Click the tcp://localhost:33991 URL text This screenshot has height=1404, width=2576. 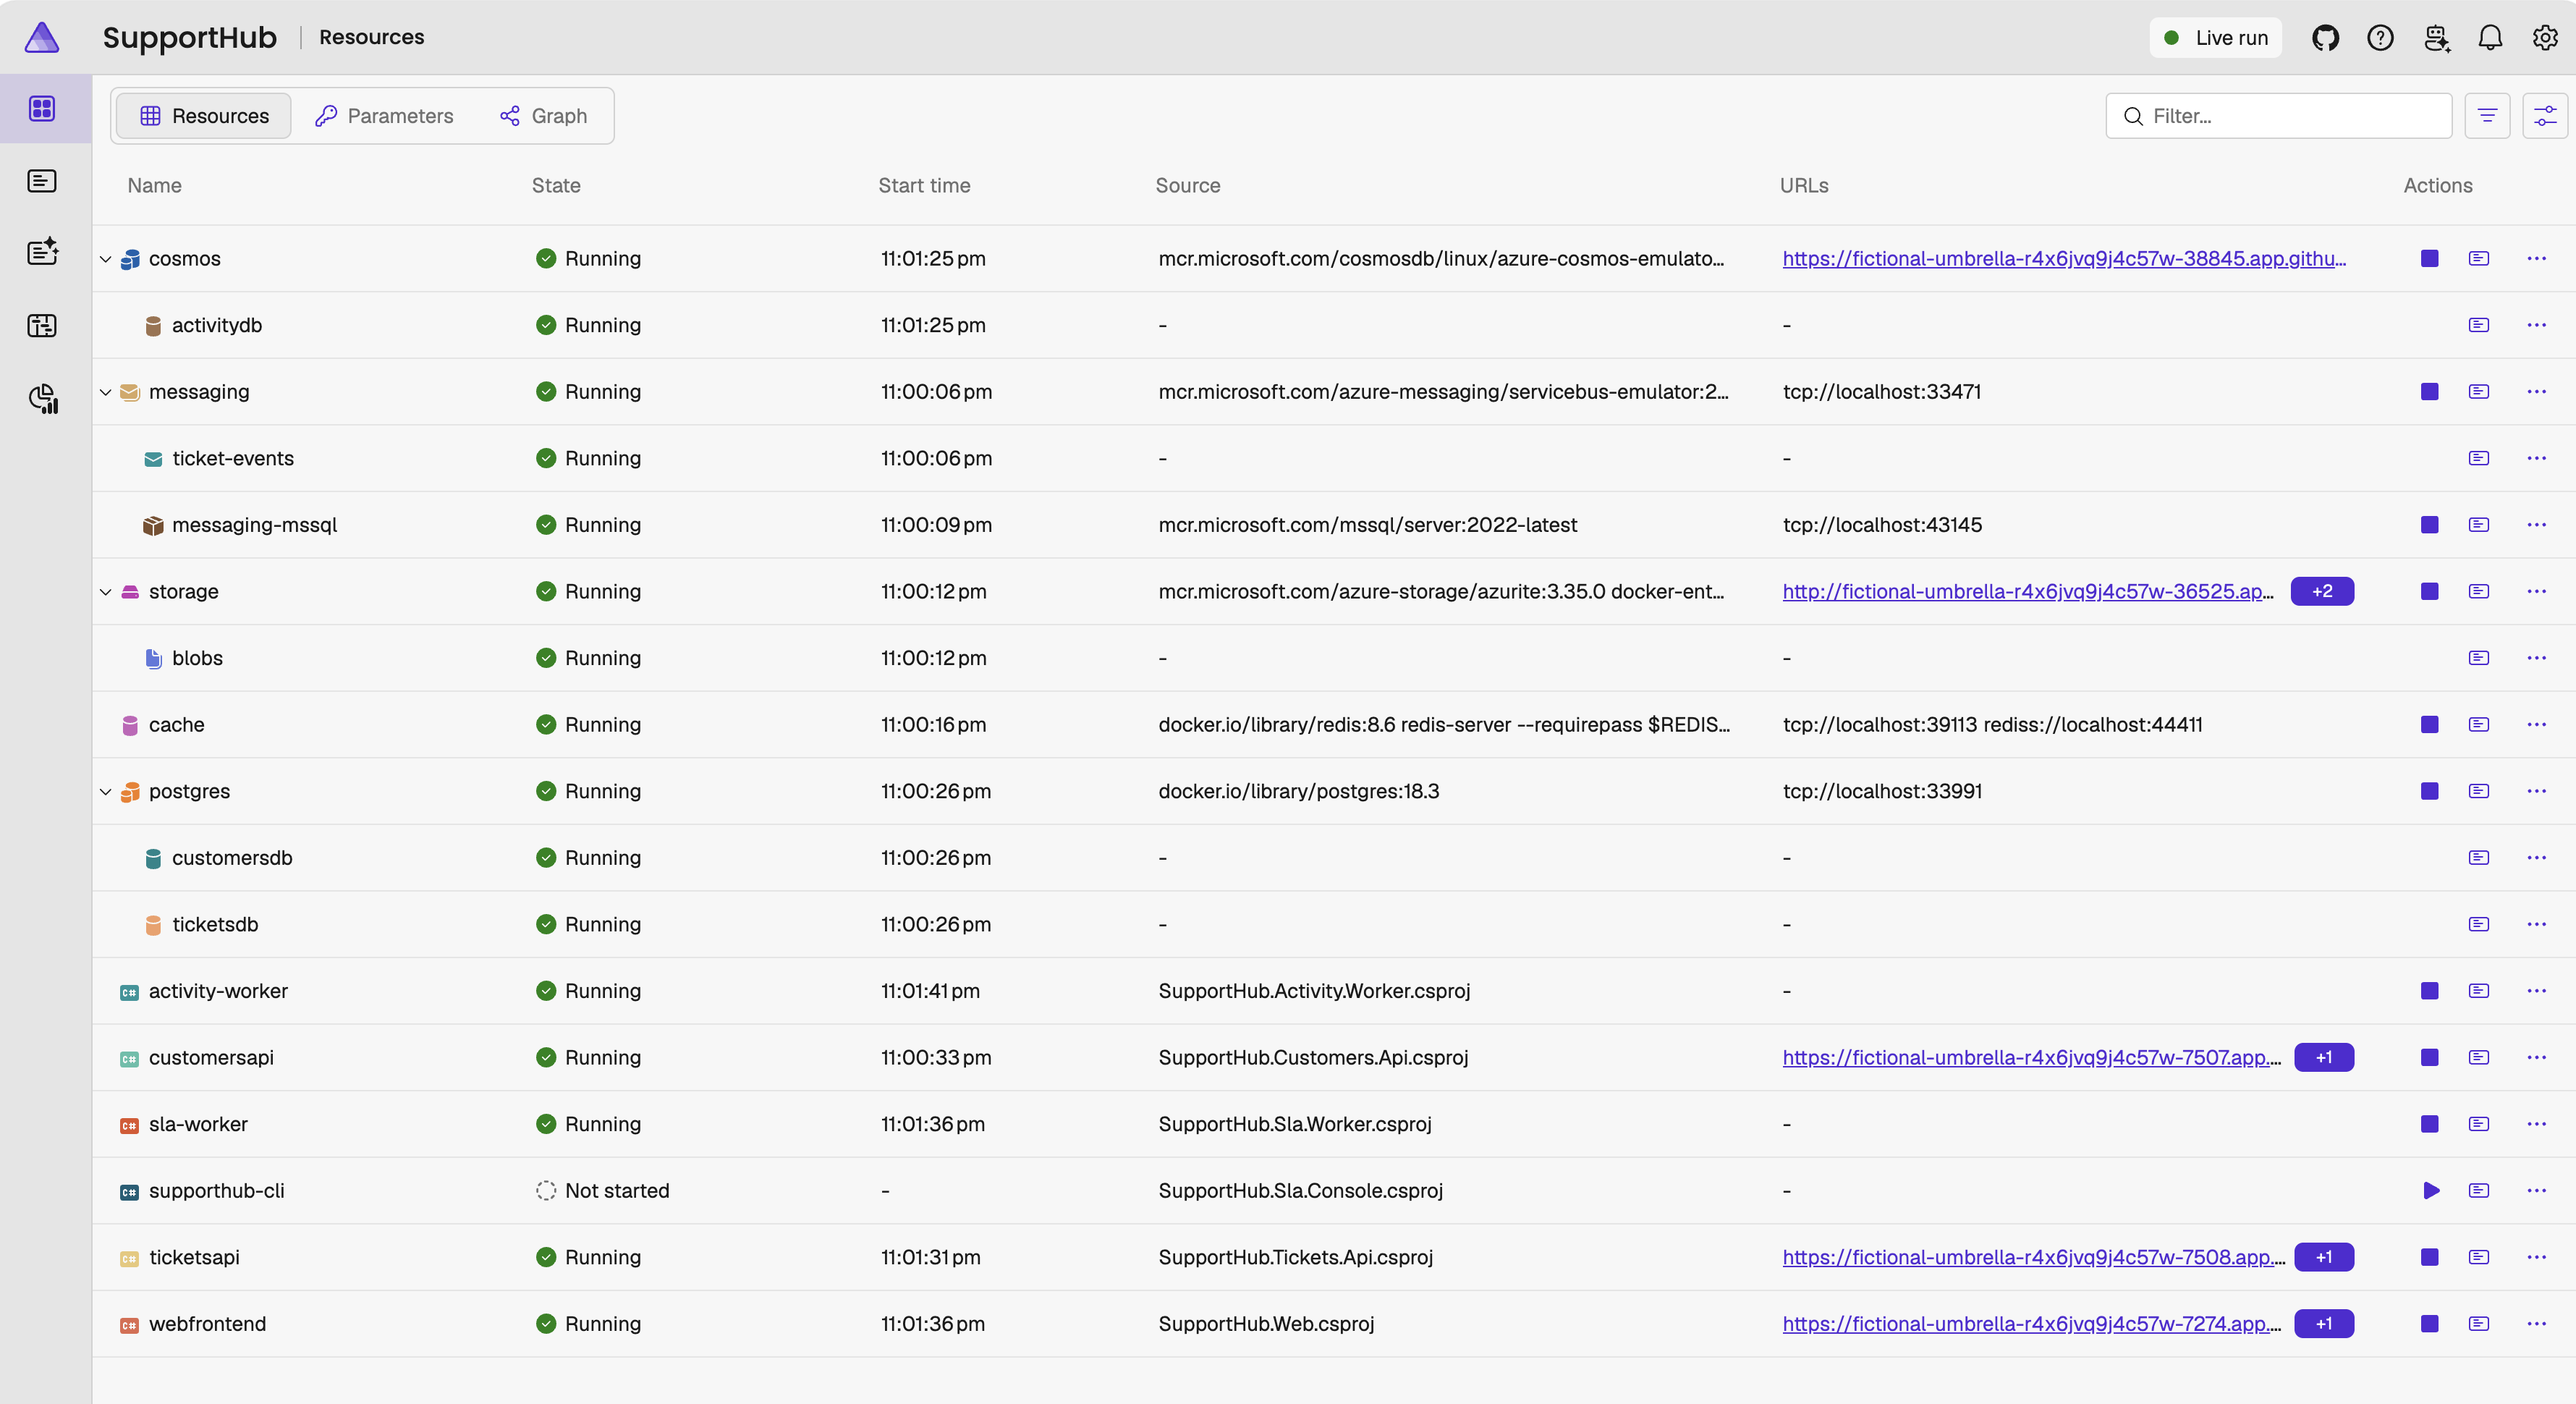(x=1882, y=791)
